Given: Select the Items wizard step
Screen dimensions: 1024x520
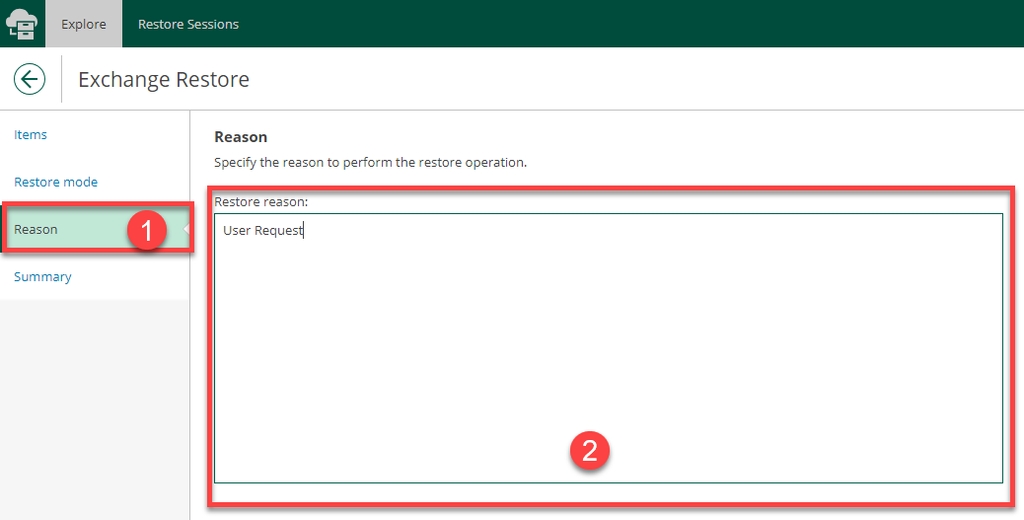Looking at the screenshot, I should pos(31,135).
